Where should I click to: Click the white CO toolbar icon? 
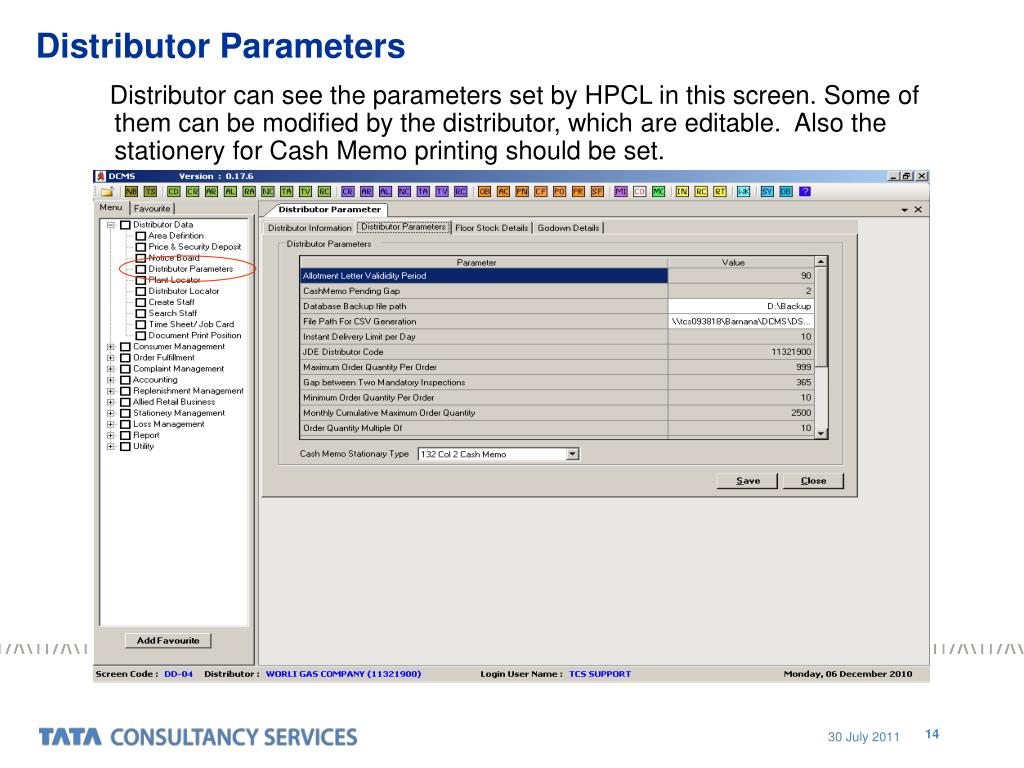(640, 191)
